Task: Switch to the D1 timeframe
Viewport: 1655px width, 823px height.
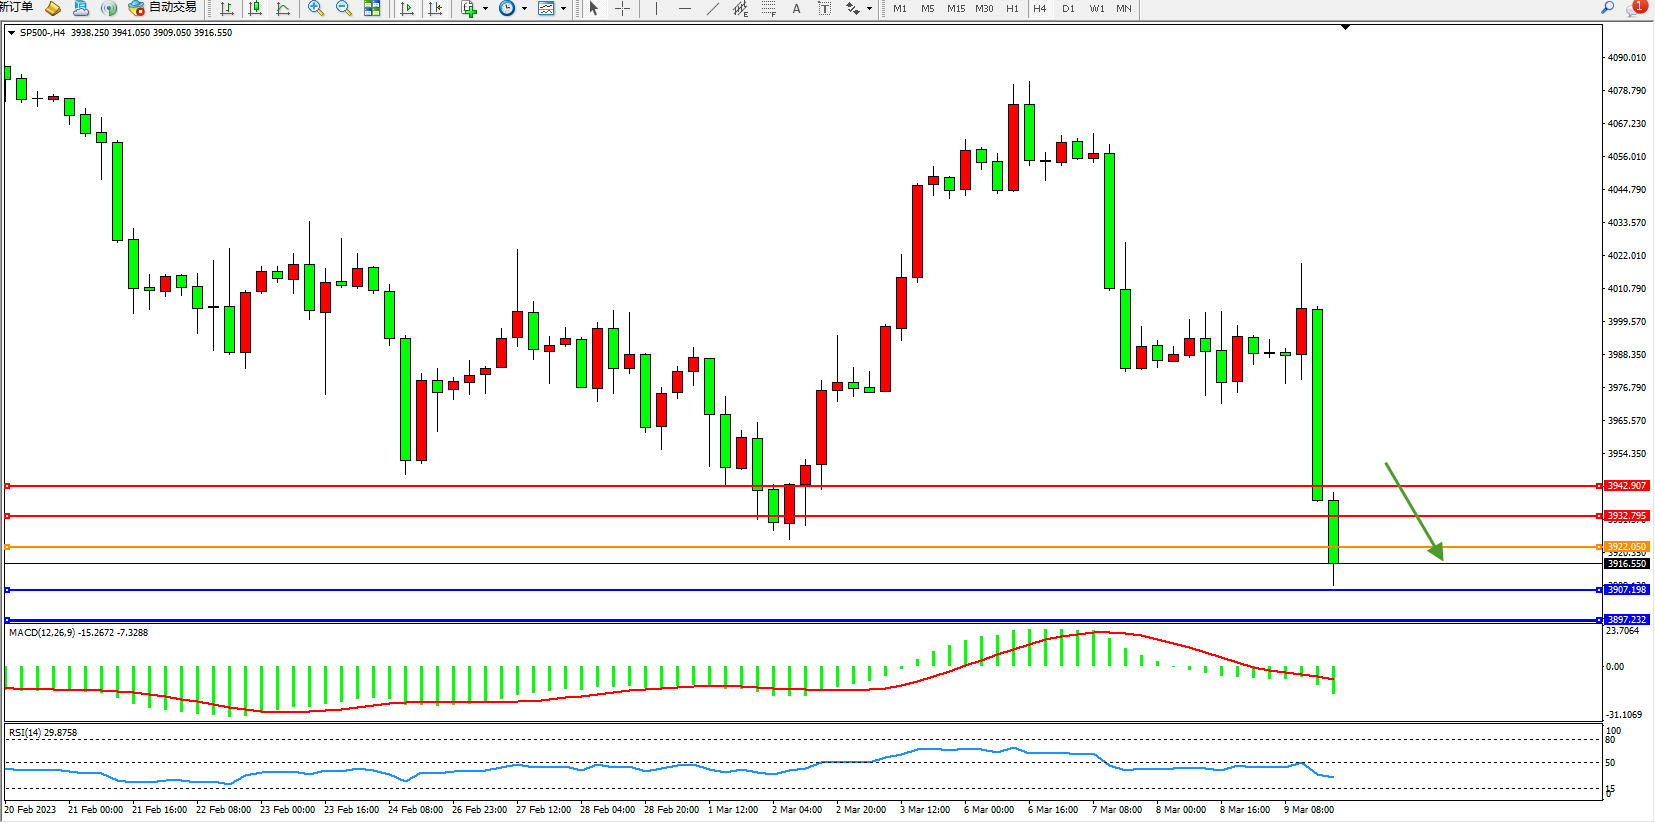Action: (x=1068, y=9)
